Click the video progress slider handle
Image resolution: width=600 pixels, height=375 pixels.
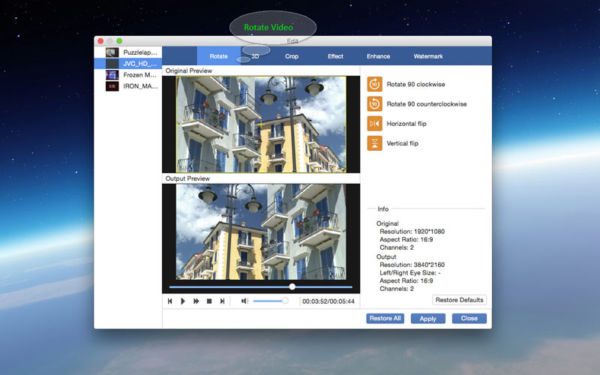292,287
